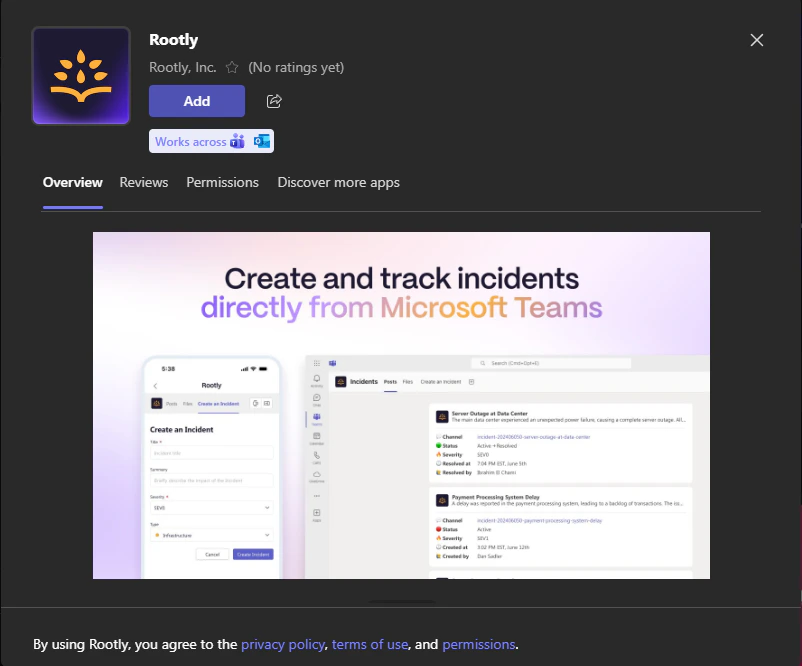The width and height of the screenshot is (802, 666).
Task: Switch to the Overview tab
Action: (x=72, y=182)
